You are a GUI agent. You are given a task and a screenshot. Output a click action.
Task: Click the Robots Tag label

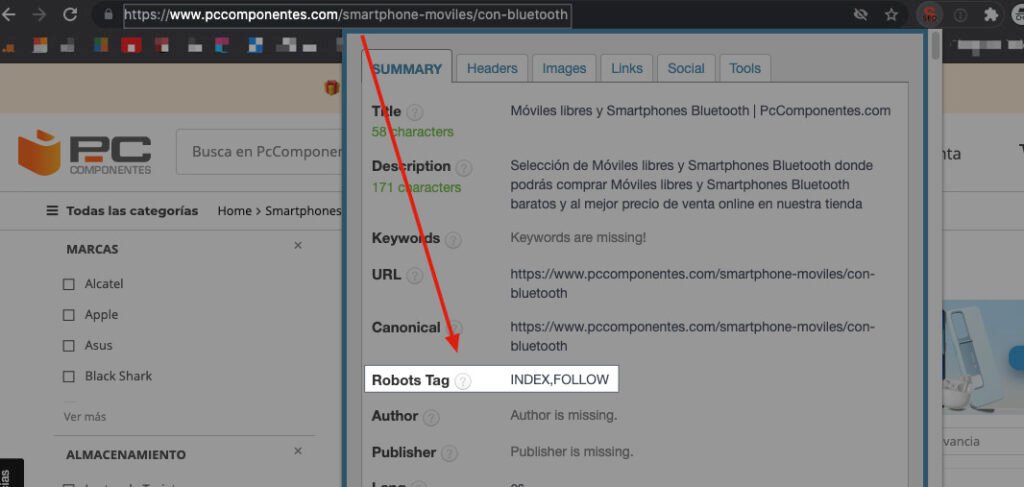(411, 380)
